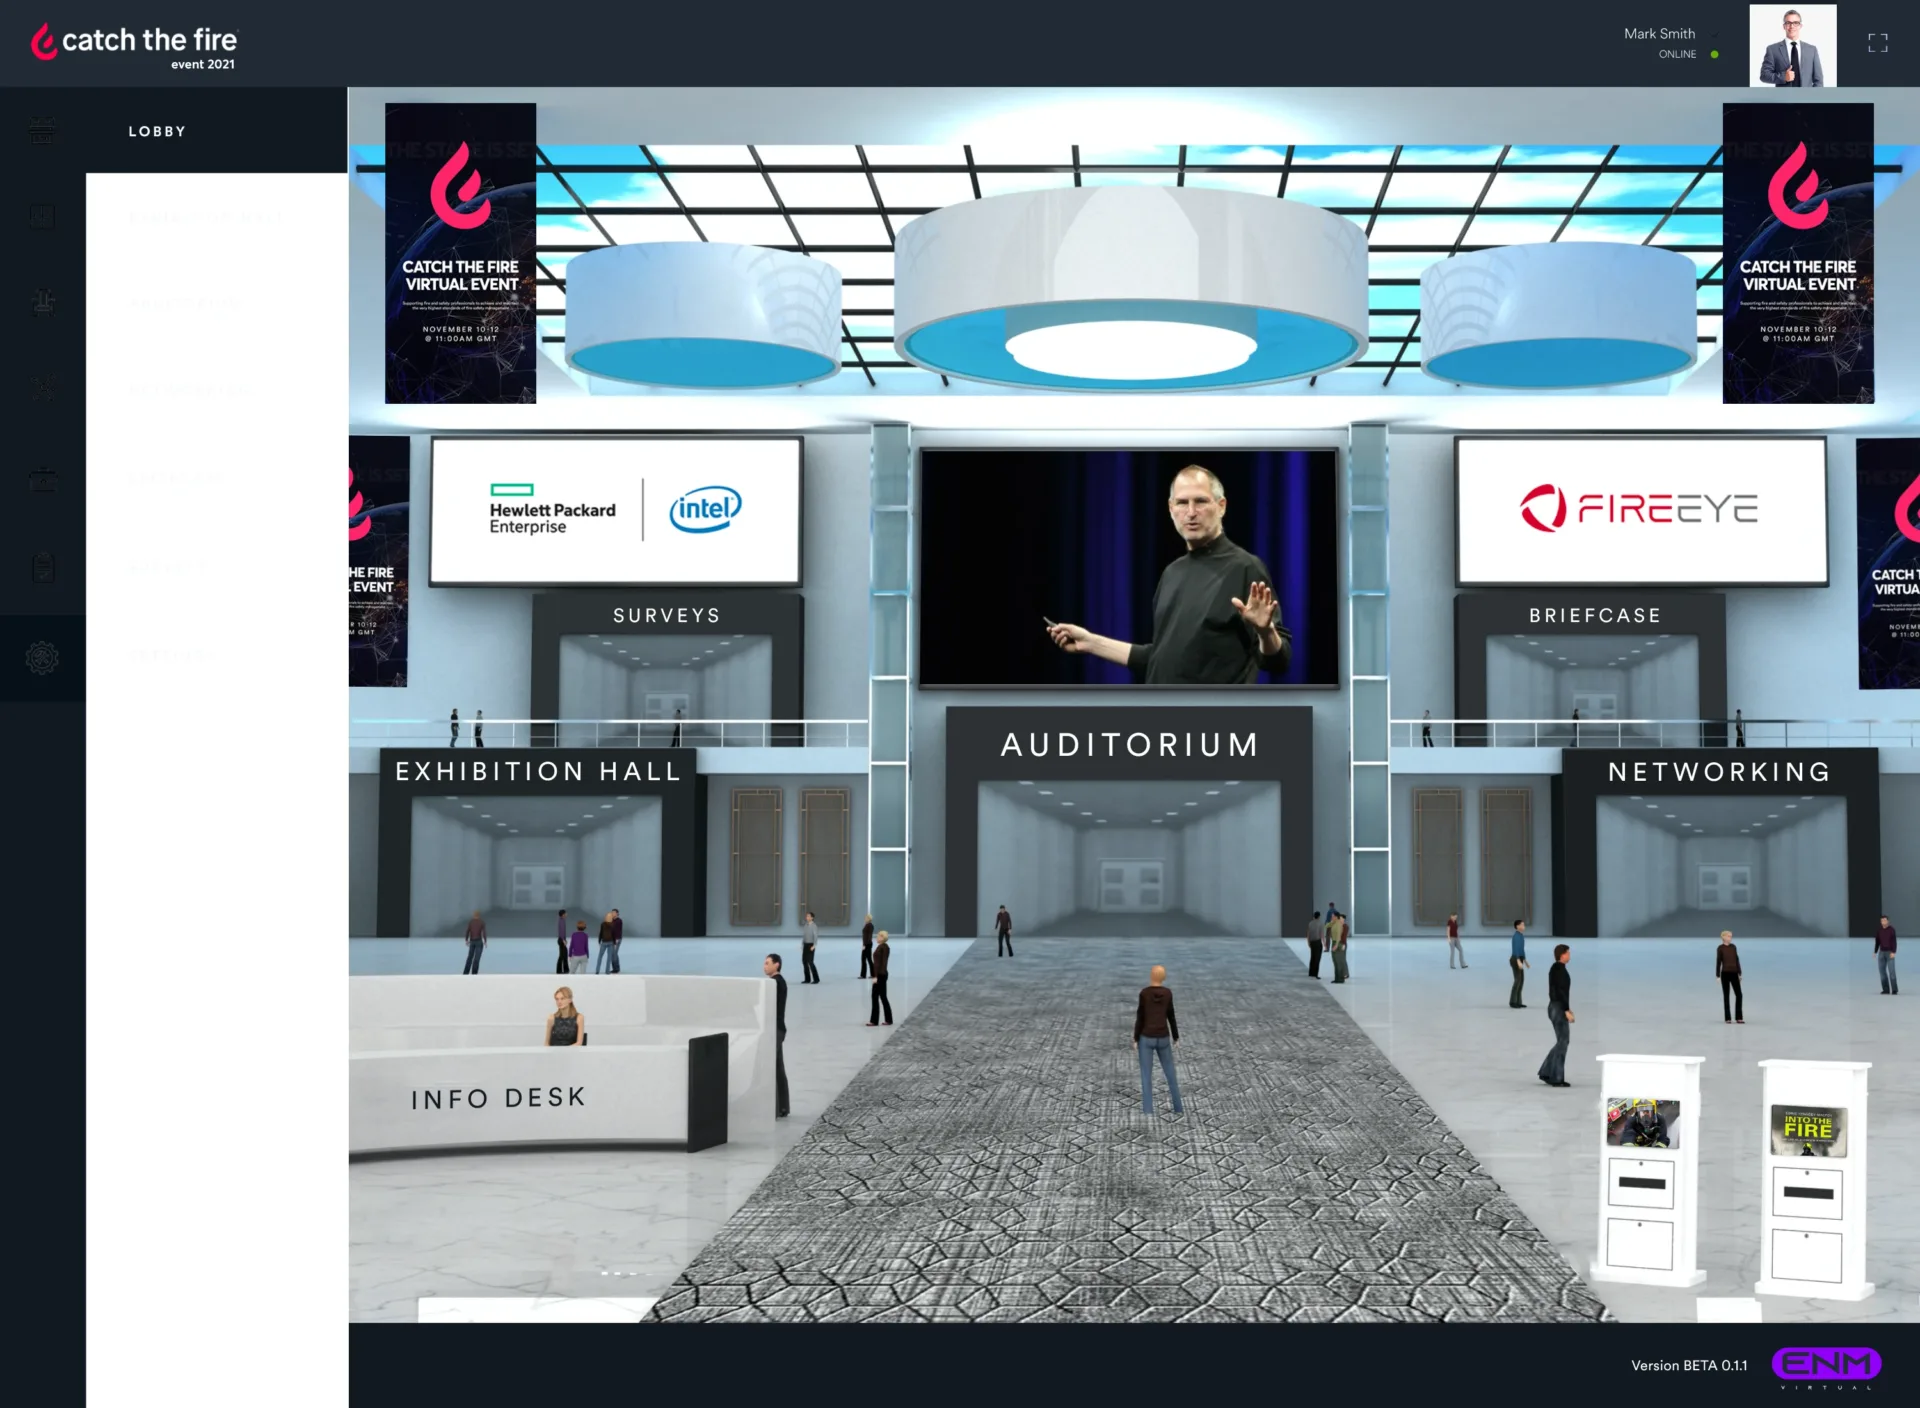The image size is (1920, 1408).
Task: Click the Version BETA 0.1.1 text
Action: tap(1689, 1365)
